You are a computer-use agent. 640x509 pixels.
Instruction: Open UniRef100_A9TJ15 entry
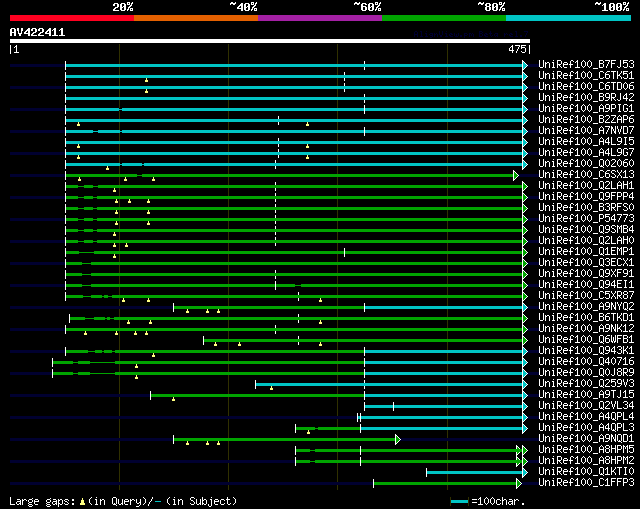pyautogui.click(x=586, y=395)
